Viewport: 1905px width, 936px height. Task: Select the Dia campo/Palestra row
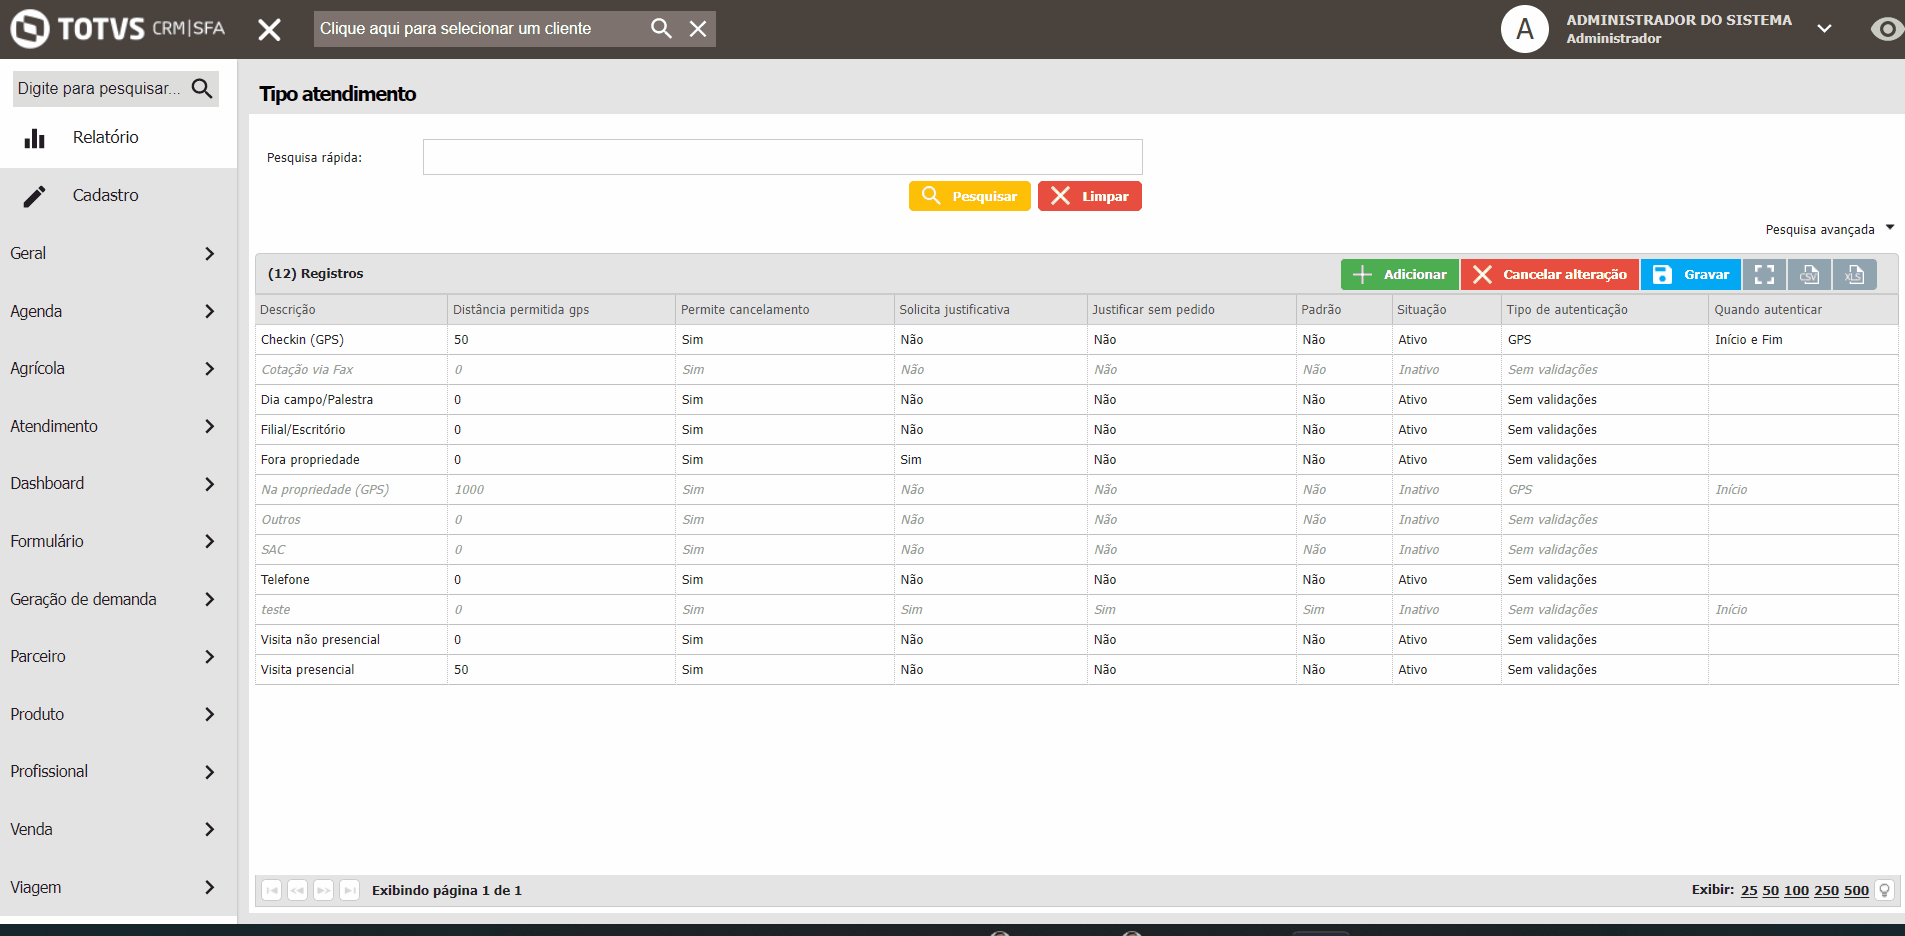(1076, 400)
